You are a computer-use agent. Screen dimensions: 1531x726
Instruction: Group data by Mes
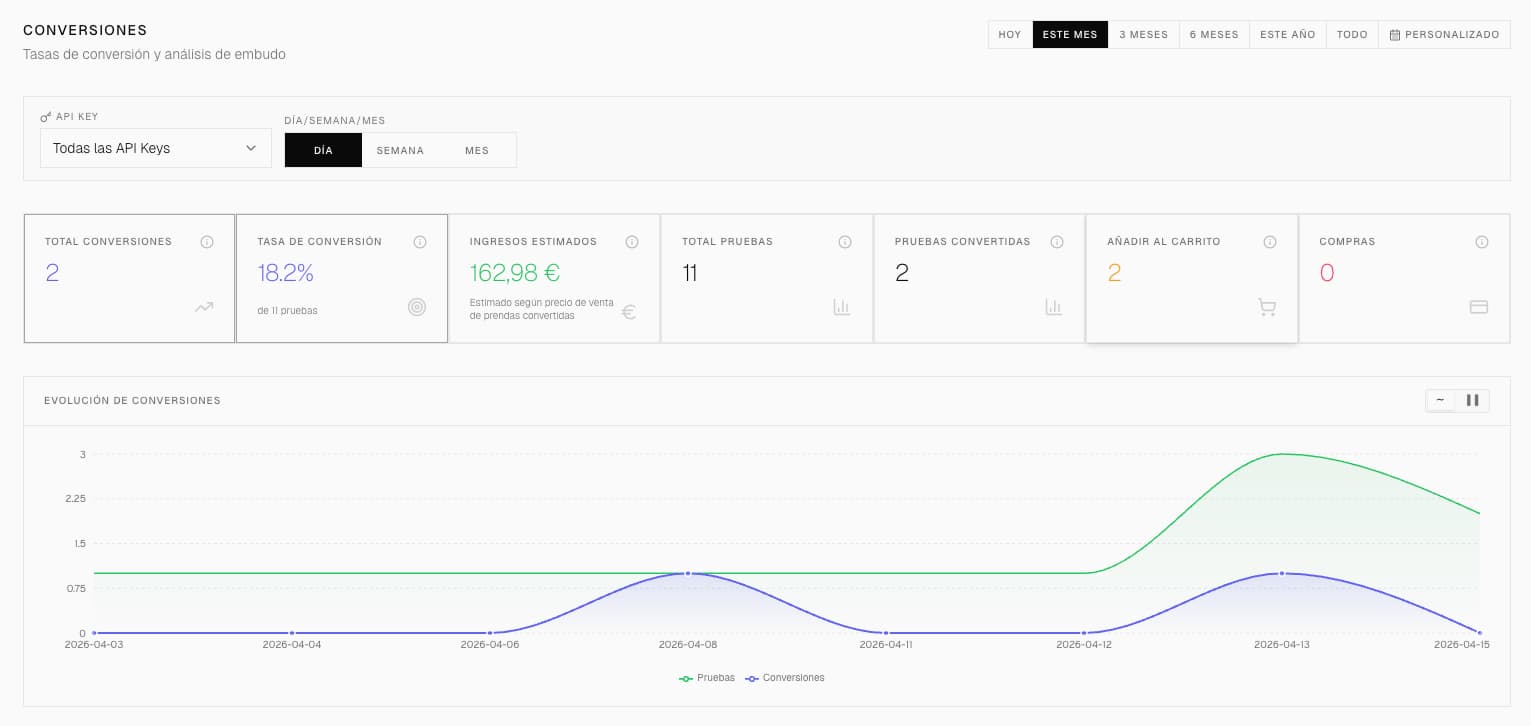(477, 150)
